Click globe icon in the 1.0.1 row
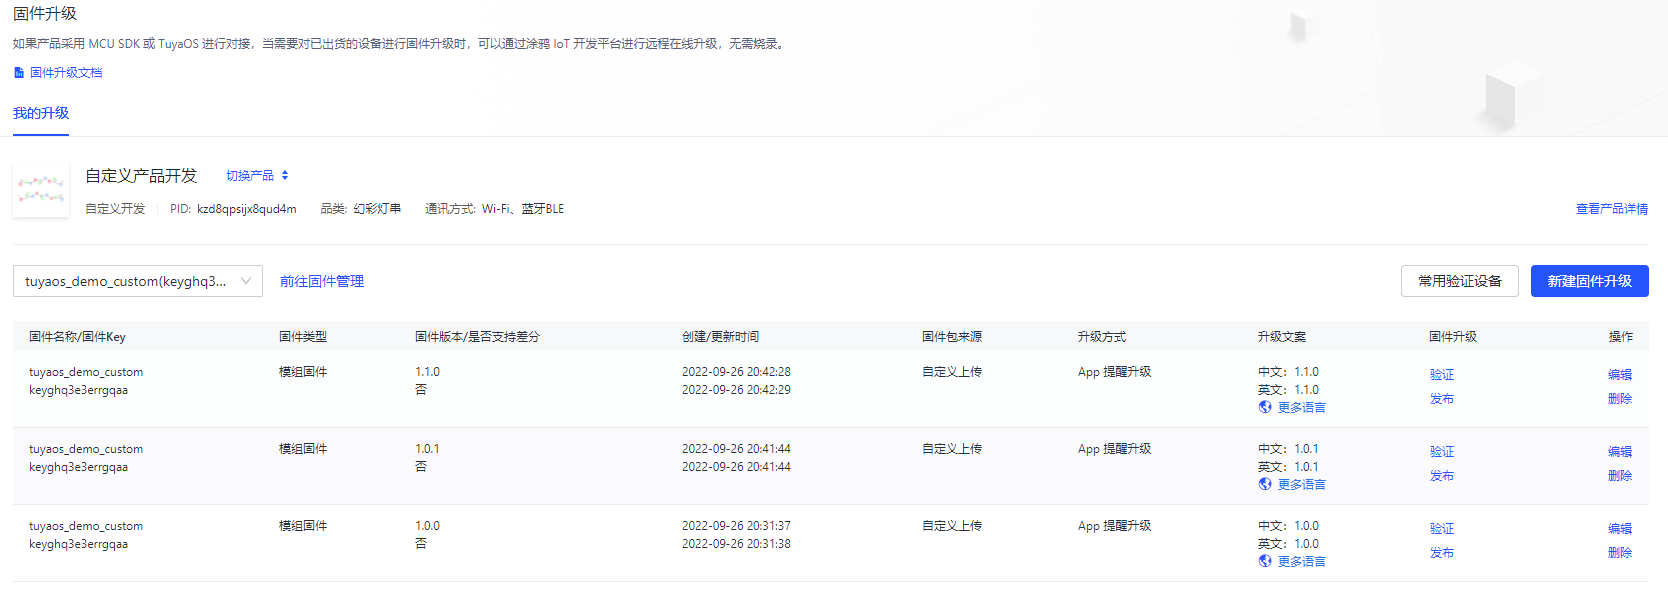The image size is (1668, 593). click(x=1265, y=485)
